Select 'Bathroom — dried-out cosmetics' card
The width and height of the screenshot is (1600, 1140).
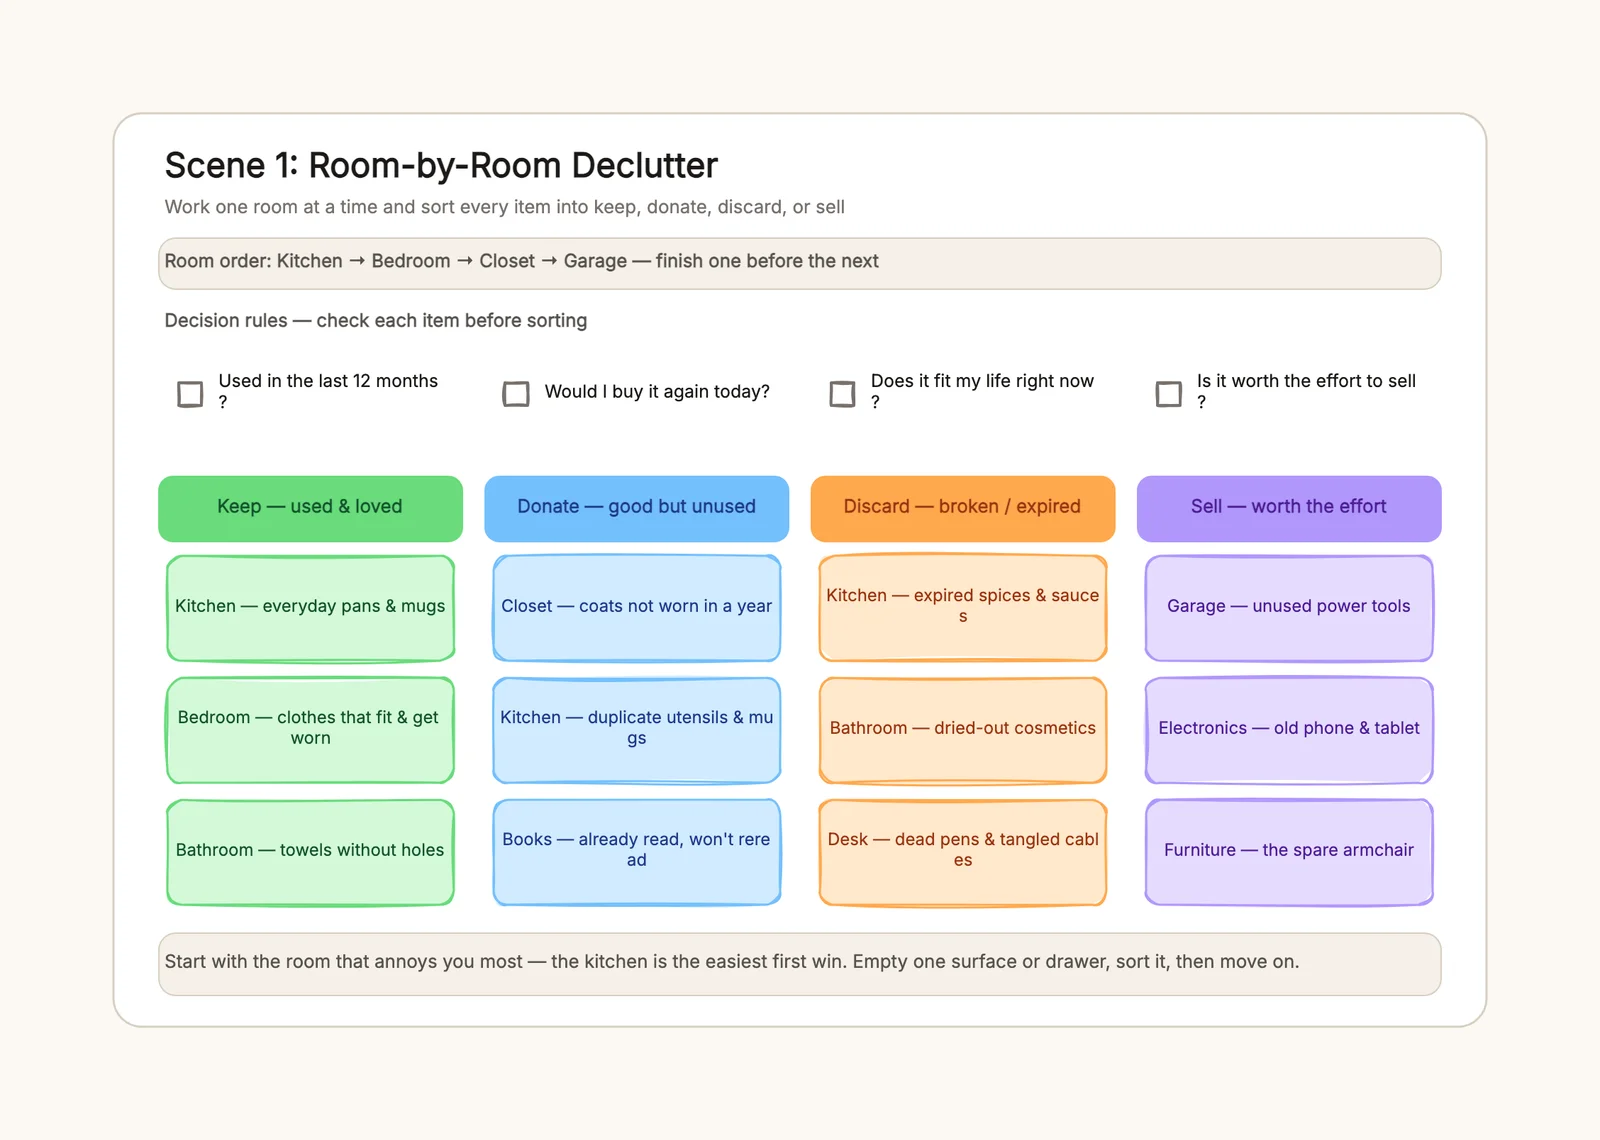(x=962, y=730)
